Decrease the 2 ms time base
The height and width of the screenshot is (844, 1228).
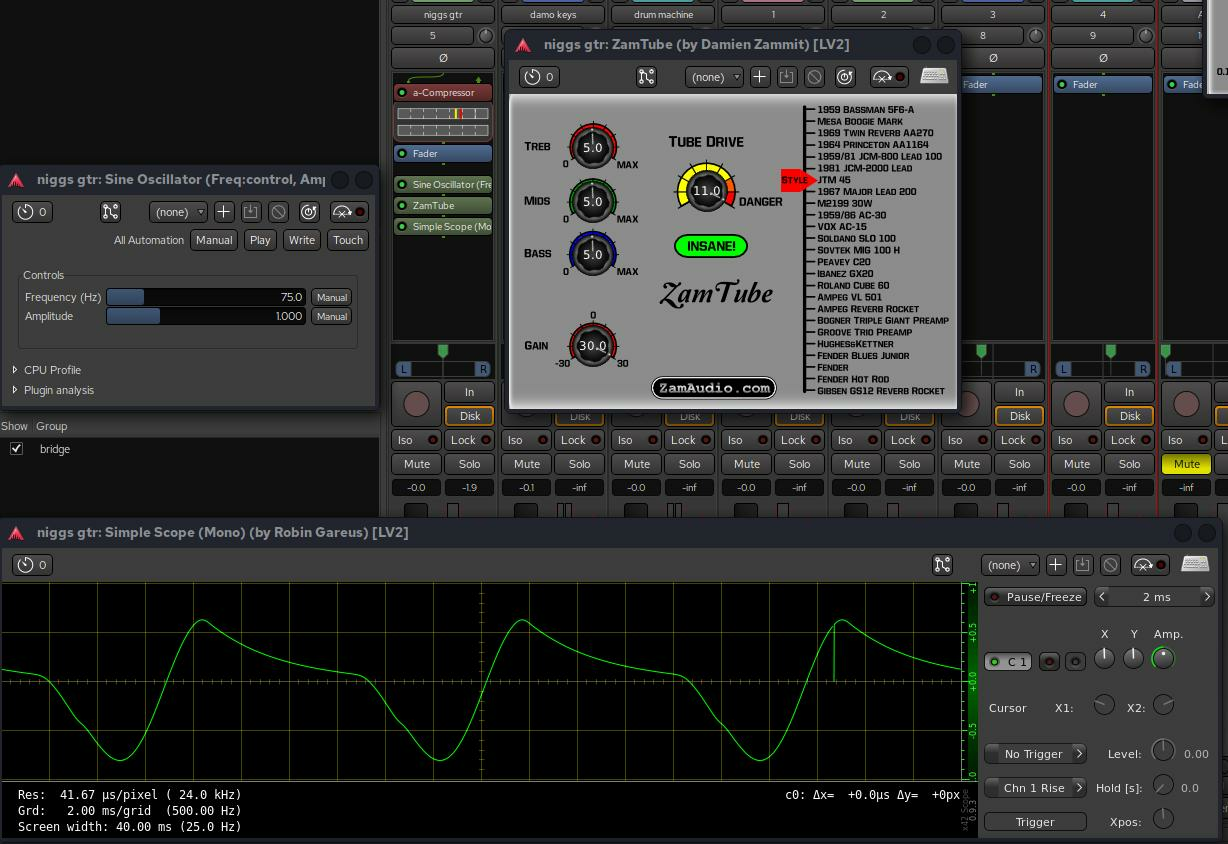coord(1103,597)
